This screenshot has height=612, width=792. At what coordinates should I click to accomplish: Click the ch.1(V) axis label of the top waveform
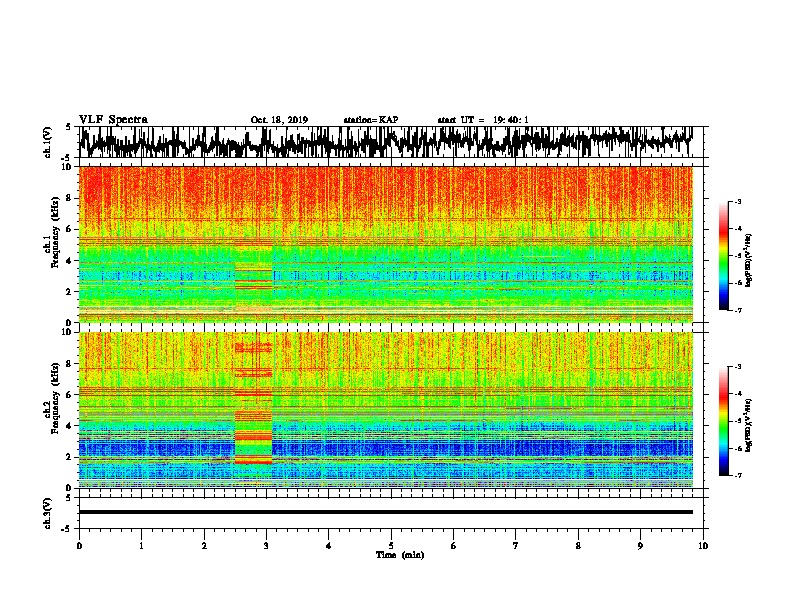[x=48, y=142]
